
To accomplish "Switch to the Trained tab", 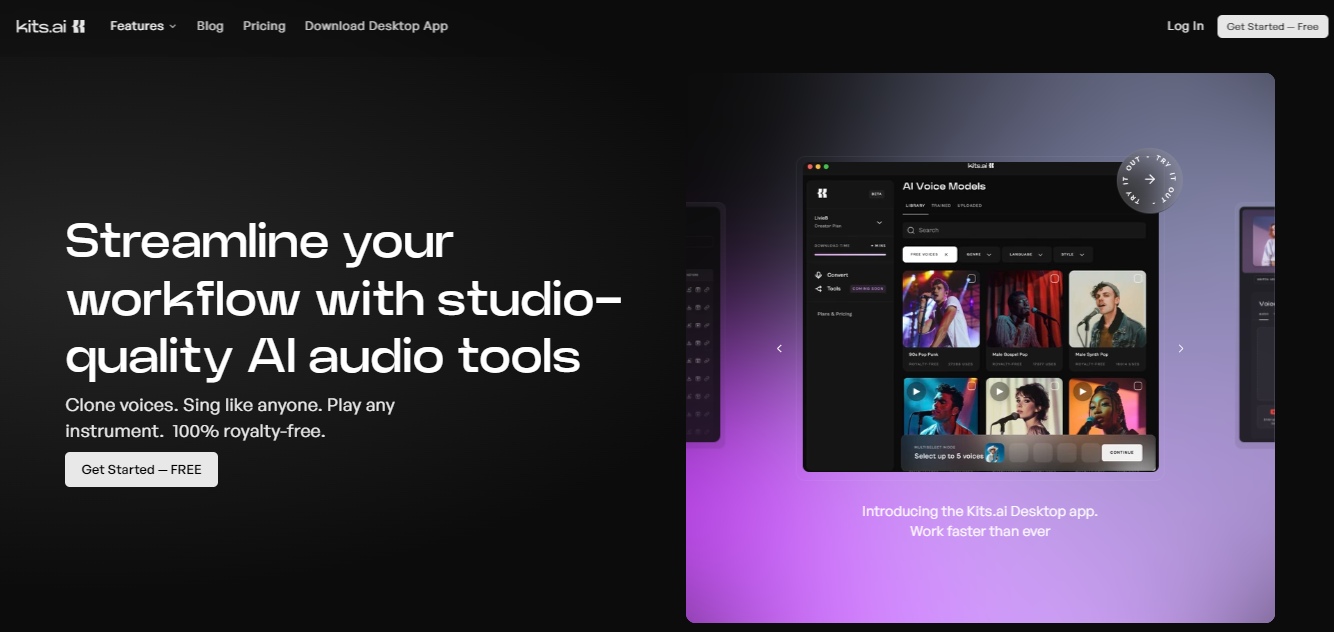I will click(x=941, y=206).
